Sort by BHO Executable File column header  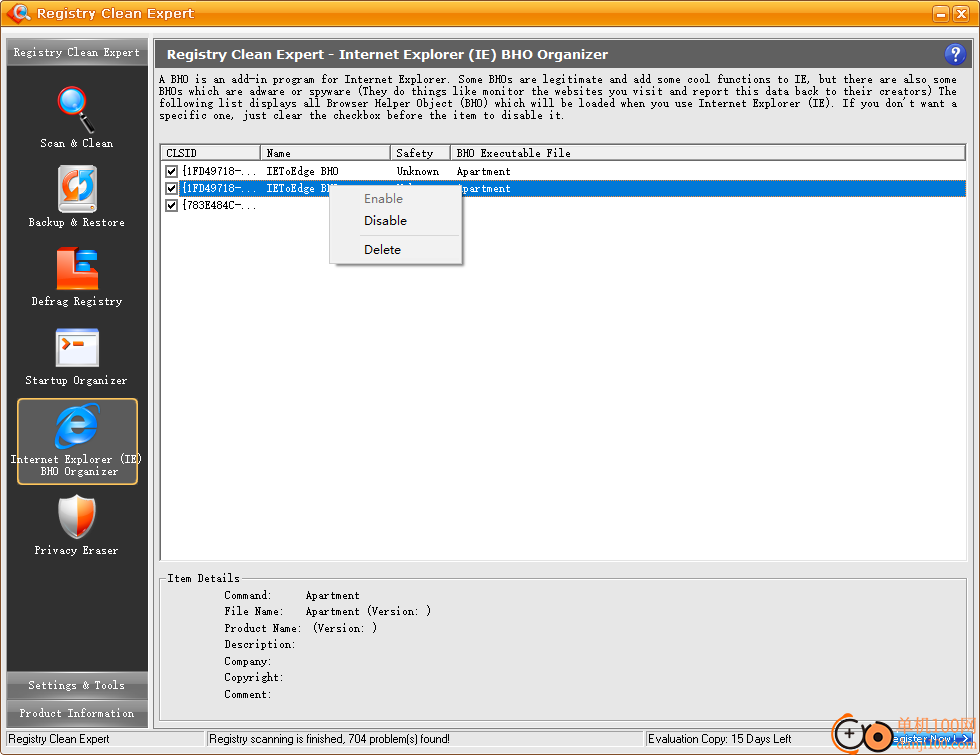(708, 153)
